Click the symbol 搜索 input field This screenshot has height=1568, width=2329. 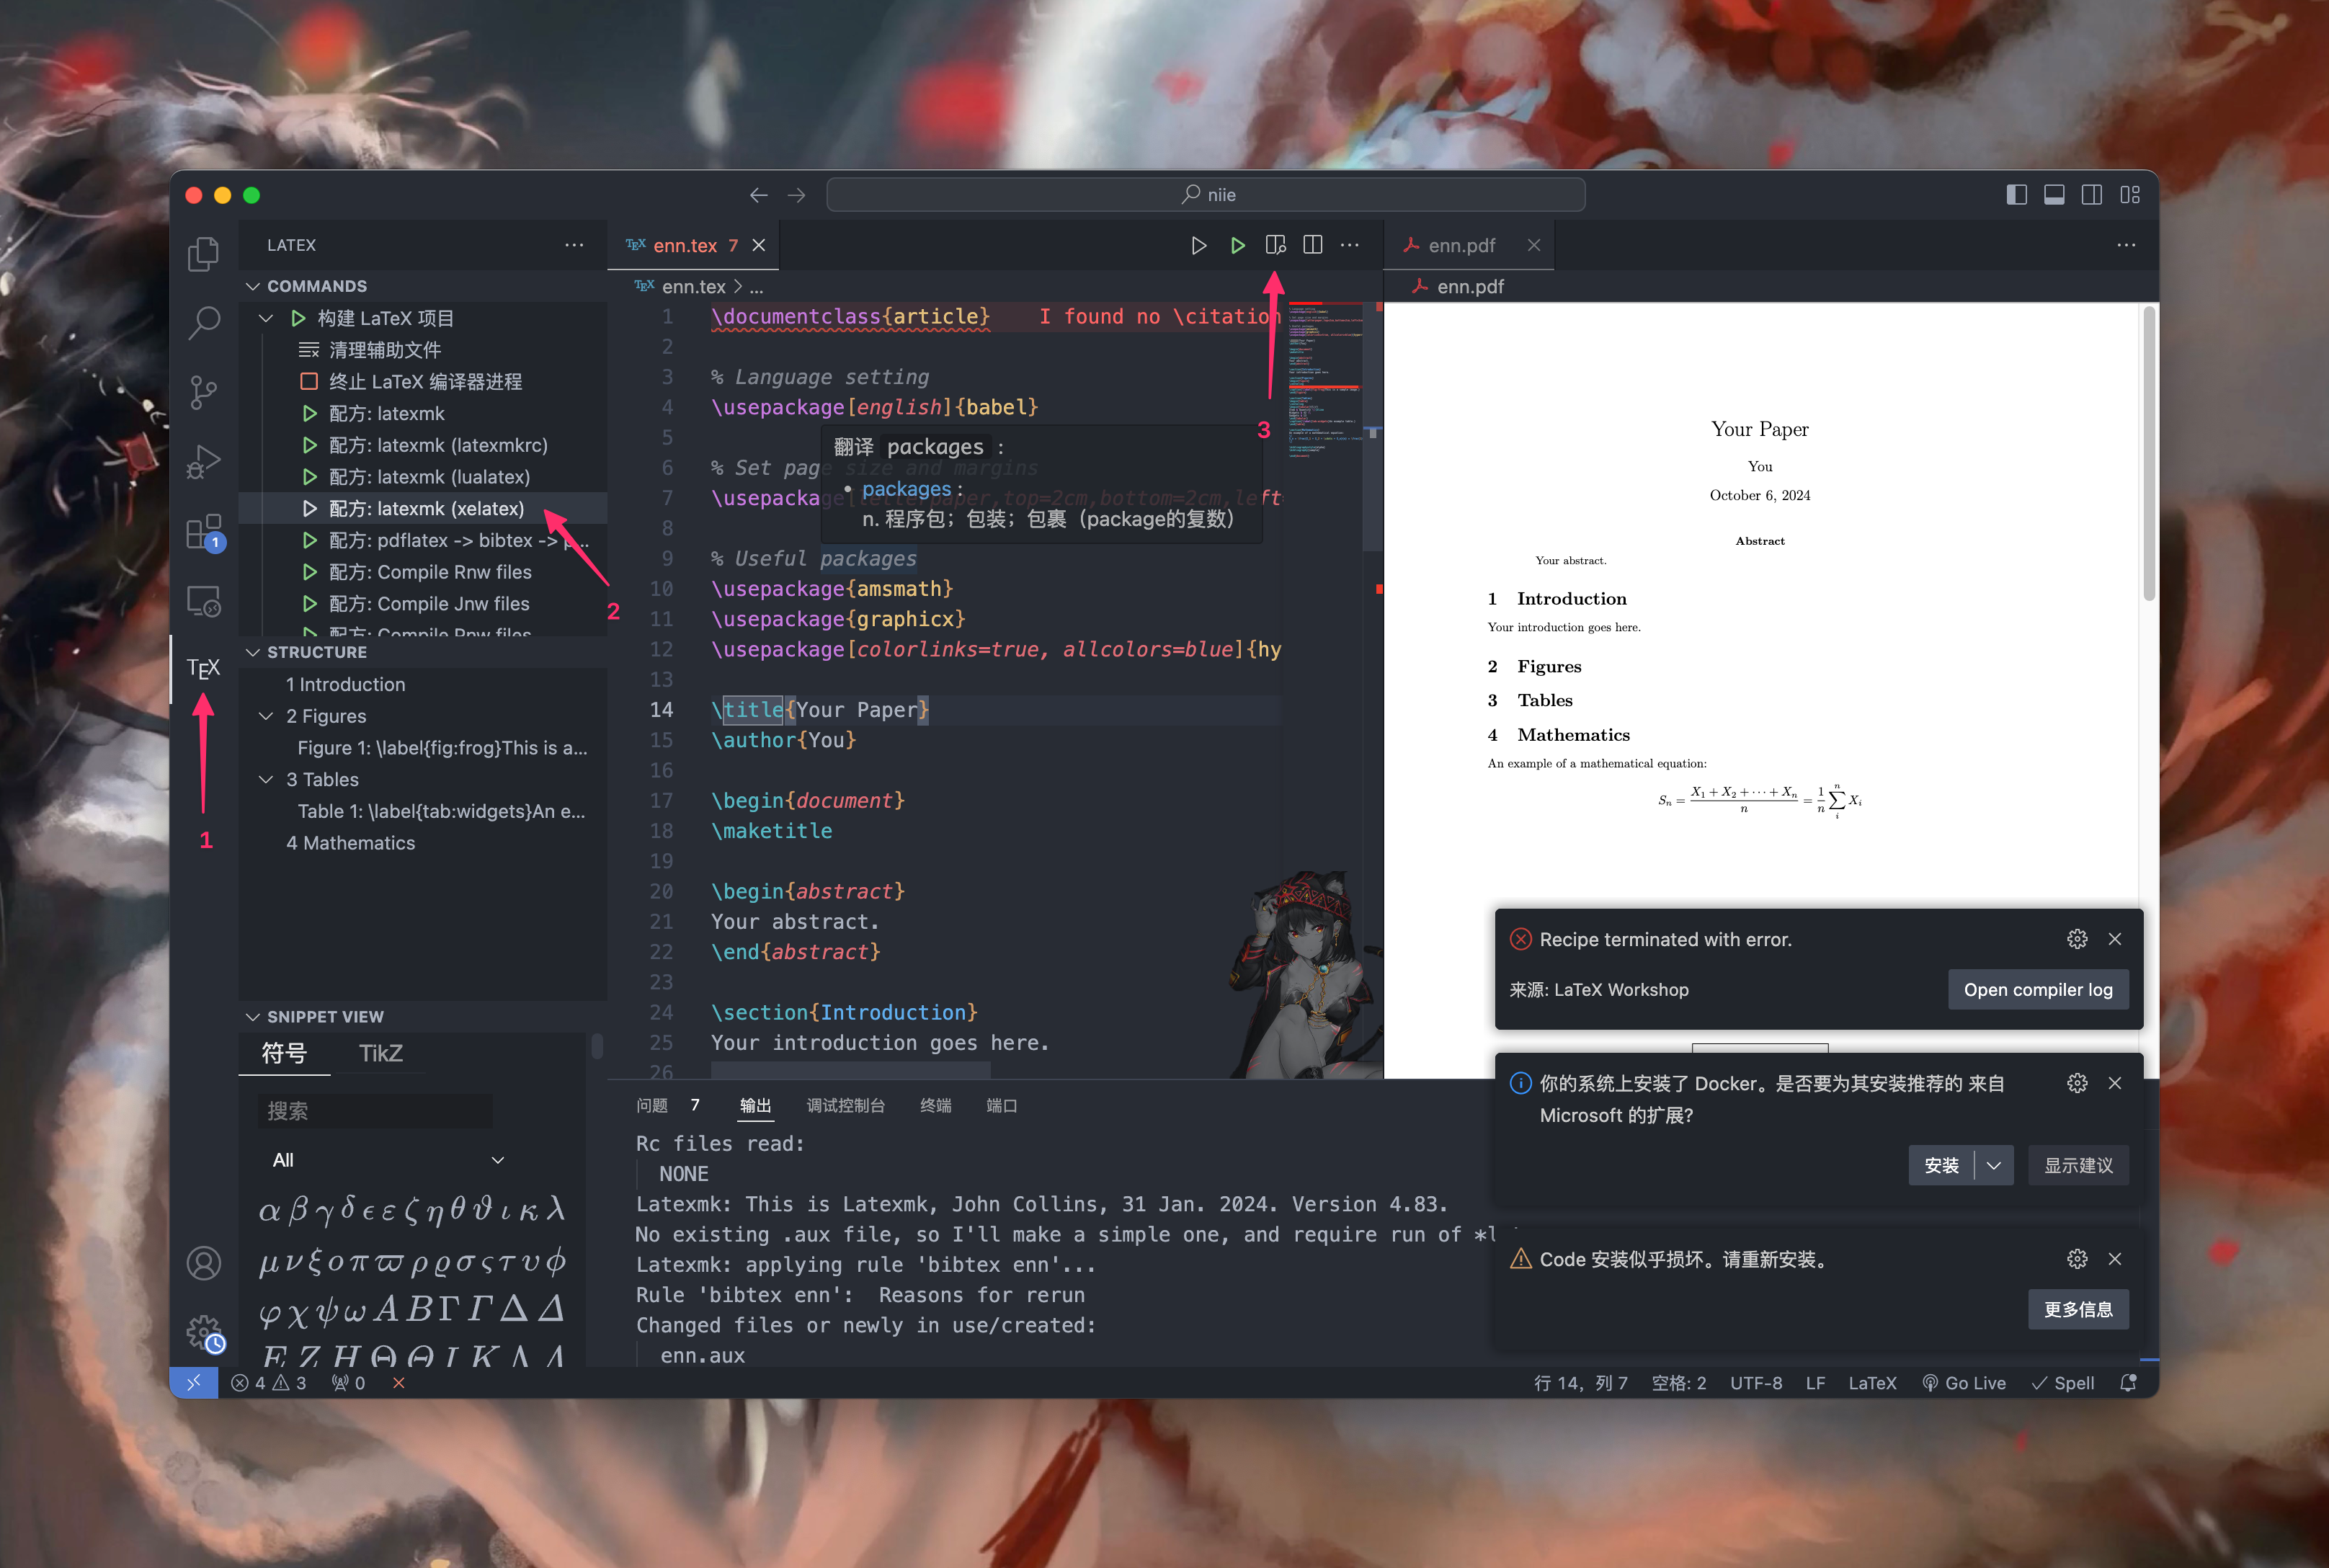[x=376, y=1111]
